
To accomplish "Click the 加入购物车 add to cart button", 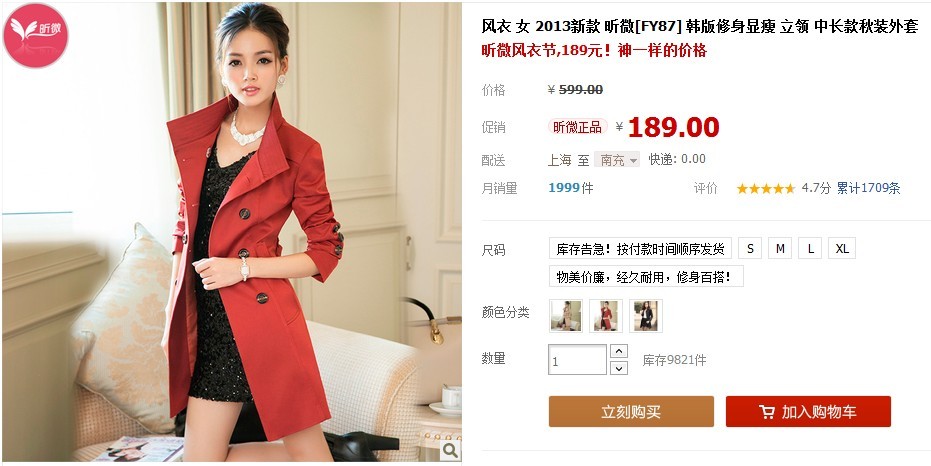I will pyautogui.click(x=808, y=411).
